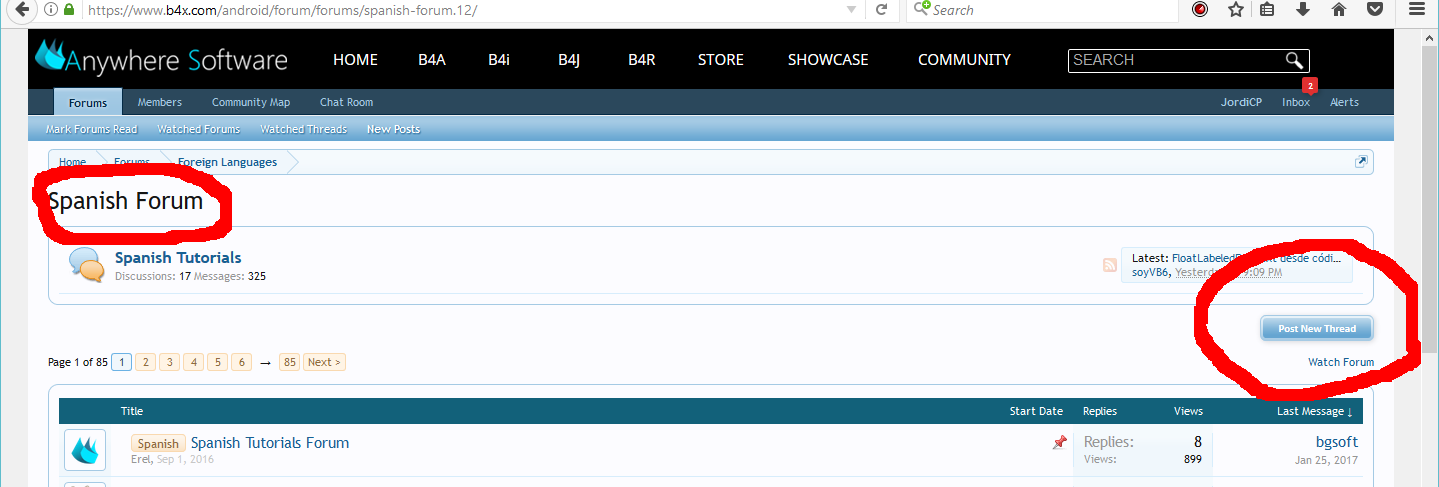The height and width of the screenshot is (487, 1439).
Task: Sort threads by Views column
Action: click(1188, 411)
